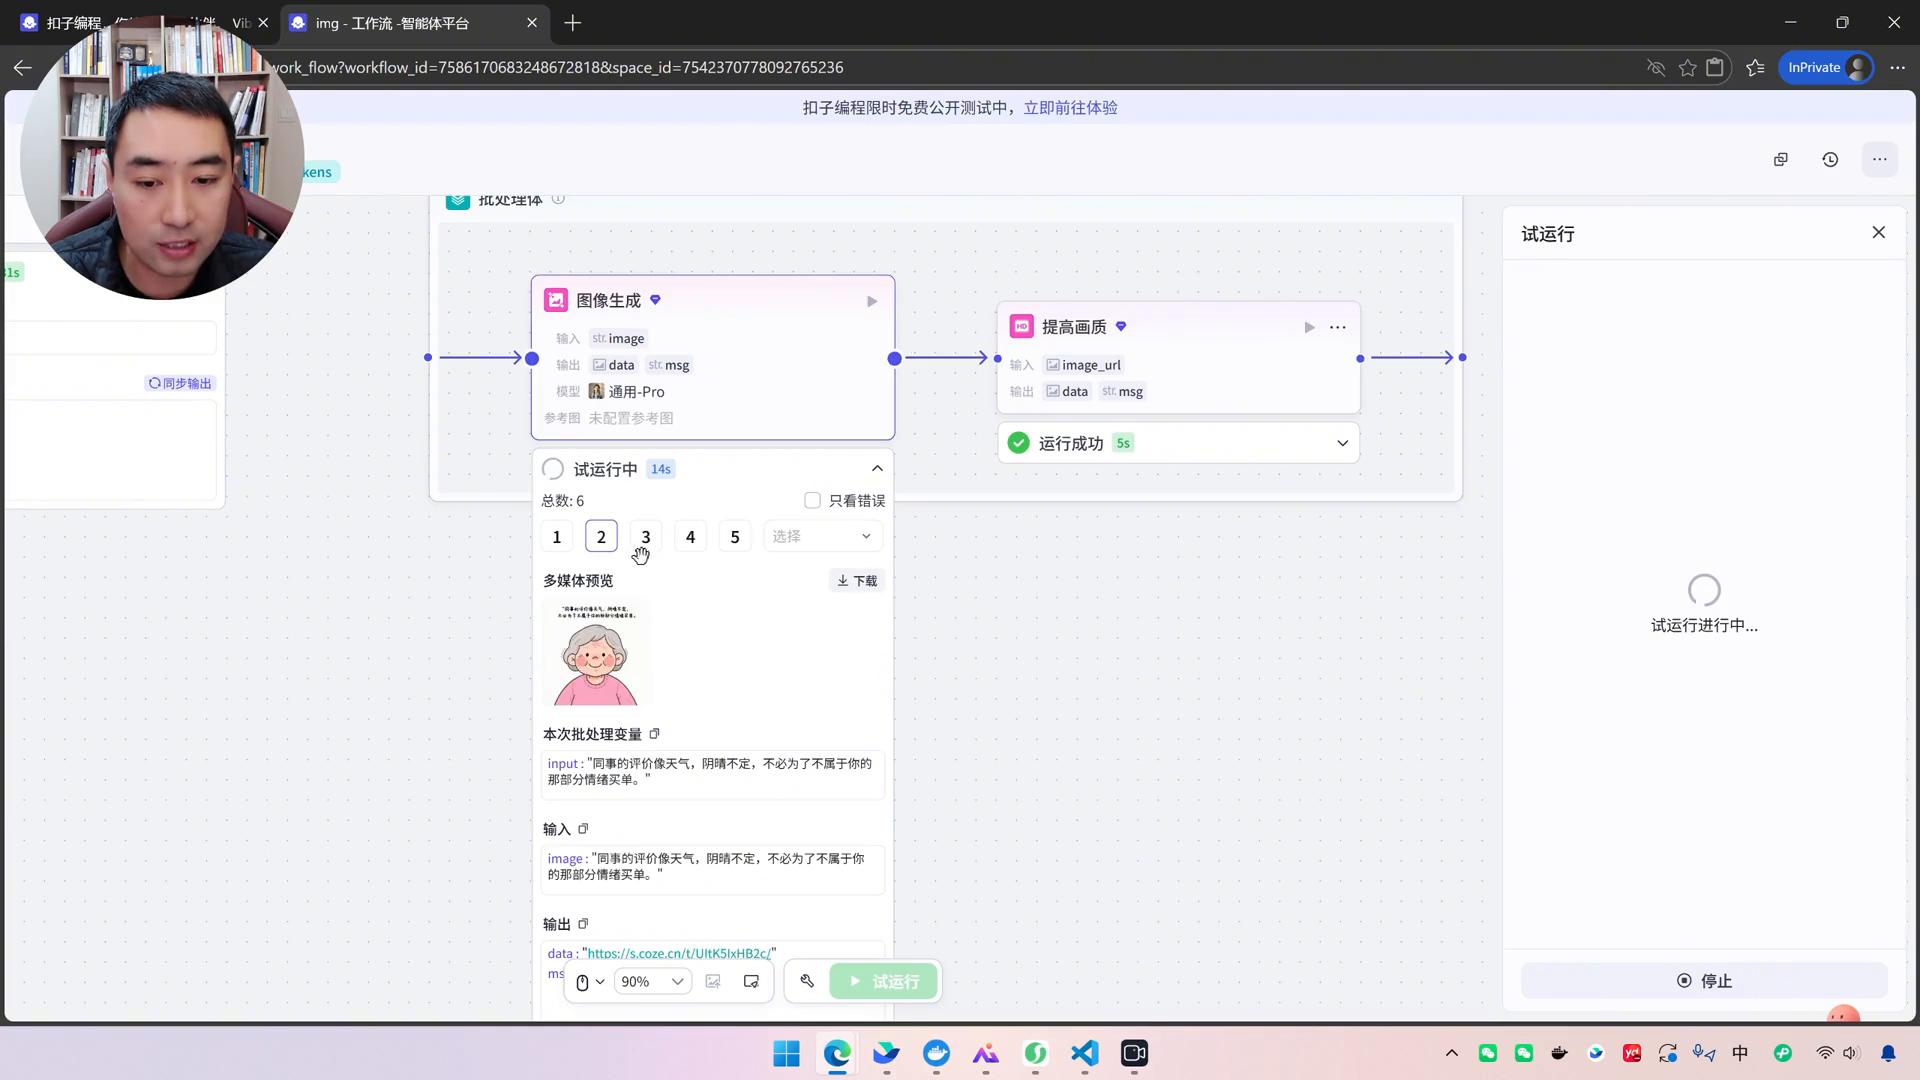Open the 立即前往体验 link
The width and height of the screenshot is (1920, 1080).
(x=1070, y=107)
